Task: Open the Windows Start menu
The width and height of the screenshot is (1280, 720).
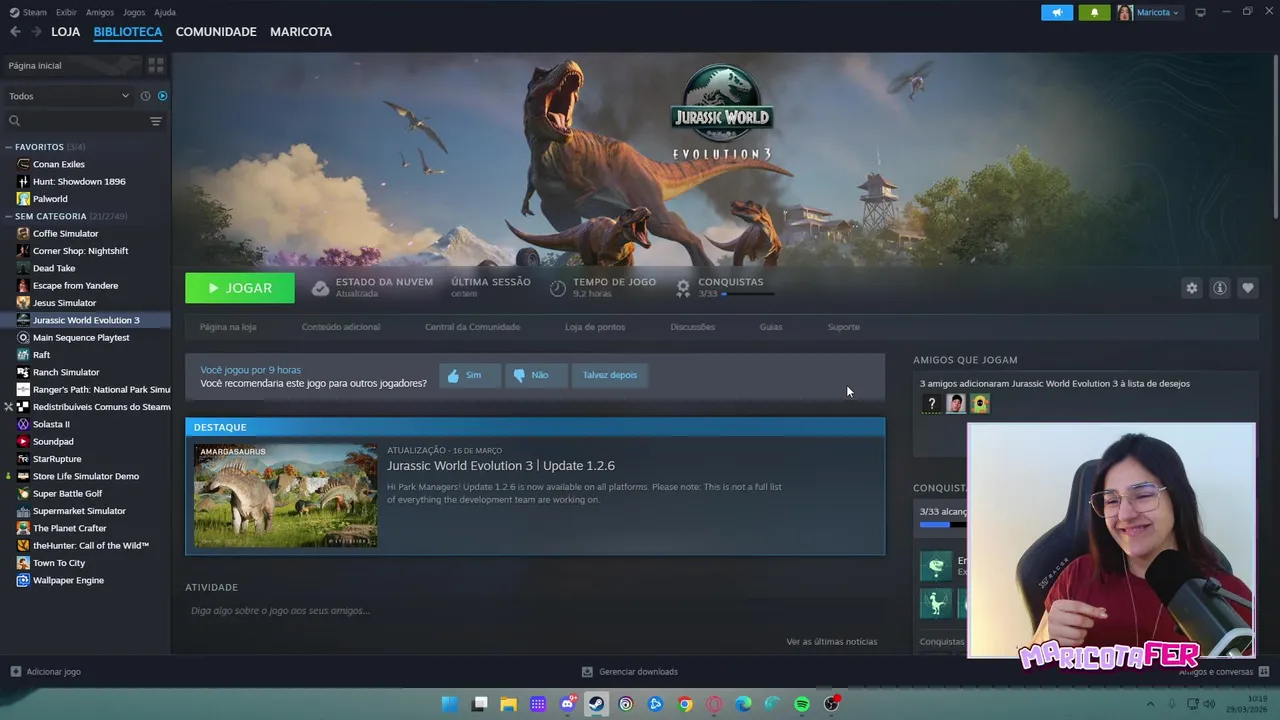Action: 450,704
